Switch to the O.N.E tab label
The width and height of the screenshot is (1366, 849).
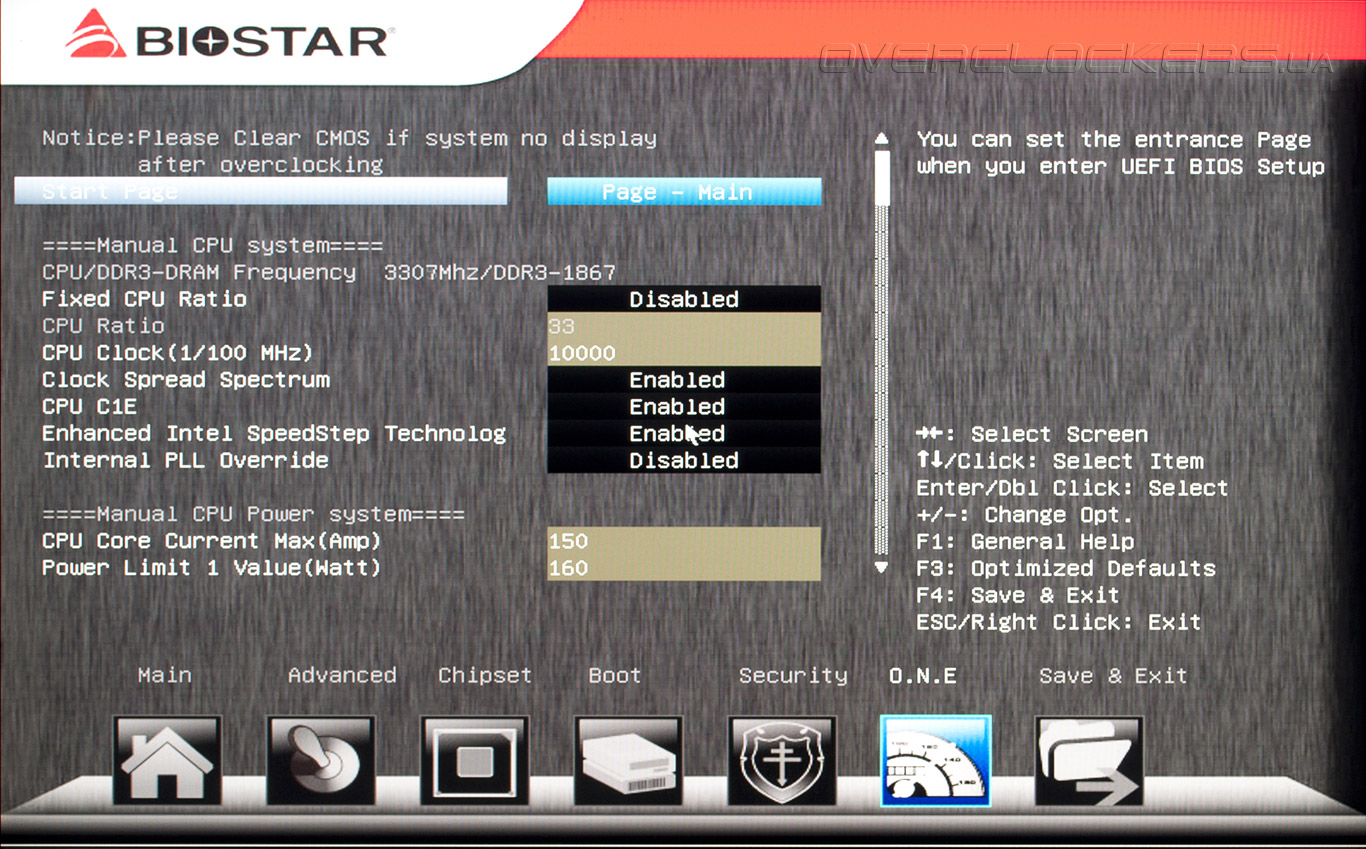tap(923, 676)
